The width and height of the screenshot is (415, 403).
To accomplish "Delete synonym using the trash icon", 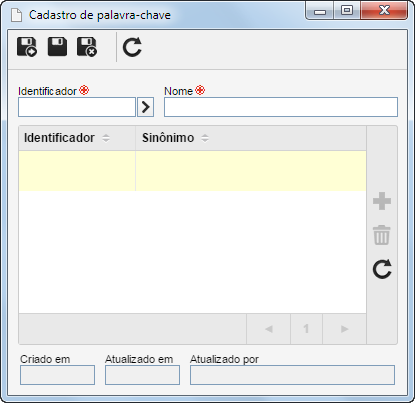I will coord(382,235).
